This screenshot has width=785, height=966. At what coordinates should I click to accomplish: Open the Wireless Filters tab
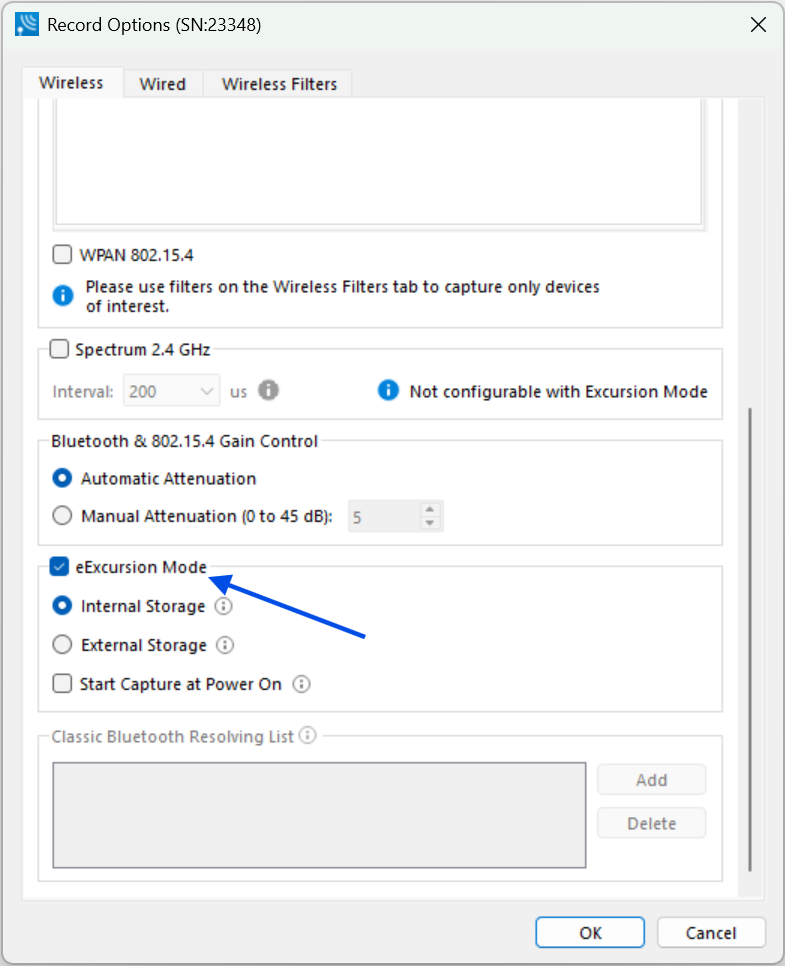(x=279, y=84)
